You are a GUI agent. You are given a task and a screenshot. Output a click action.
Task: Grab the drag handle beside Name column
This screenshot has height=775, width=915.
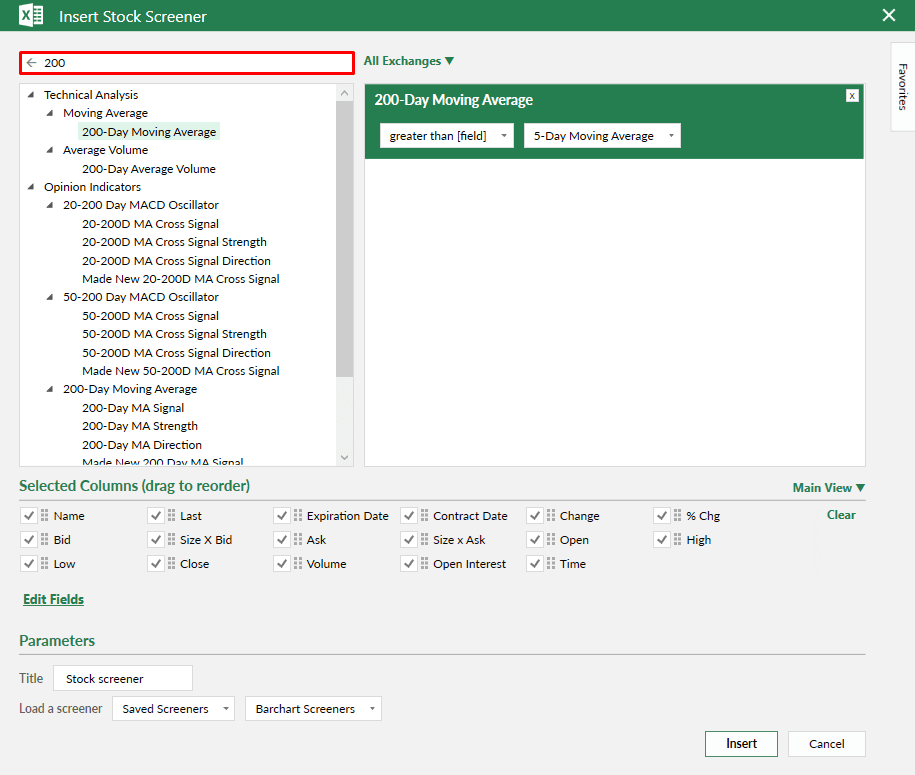[x=44, y=516]
